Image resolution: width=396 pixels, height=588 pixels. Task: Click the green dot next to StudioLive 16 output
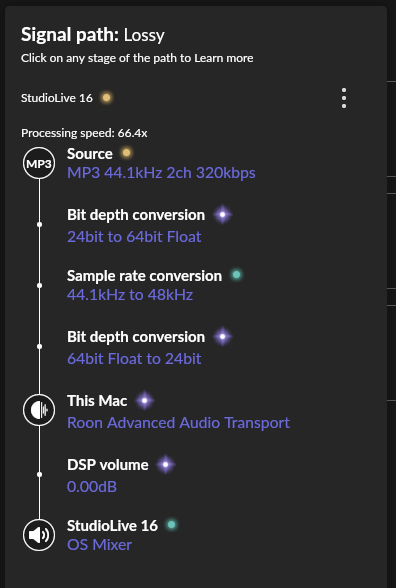pyautogui.click(x=171, y=525)
